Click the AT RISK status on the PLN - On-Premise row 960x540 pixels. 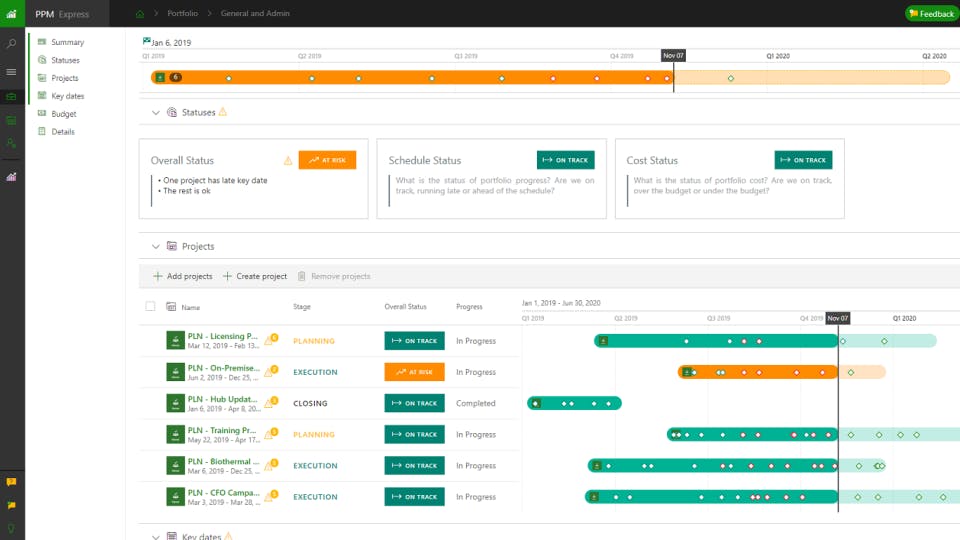point(414,372)
